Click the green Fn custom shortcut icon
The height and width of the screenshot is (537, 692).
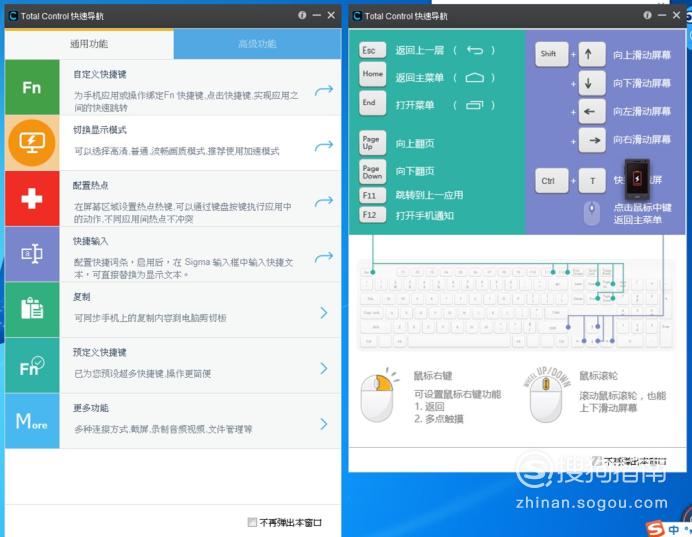click(x=32, y=87)
